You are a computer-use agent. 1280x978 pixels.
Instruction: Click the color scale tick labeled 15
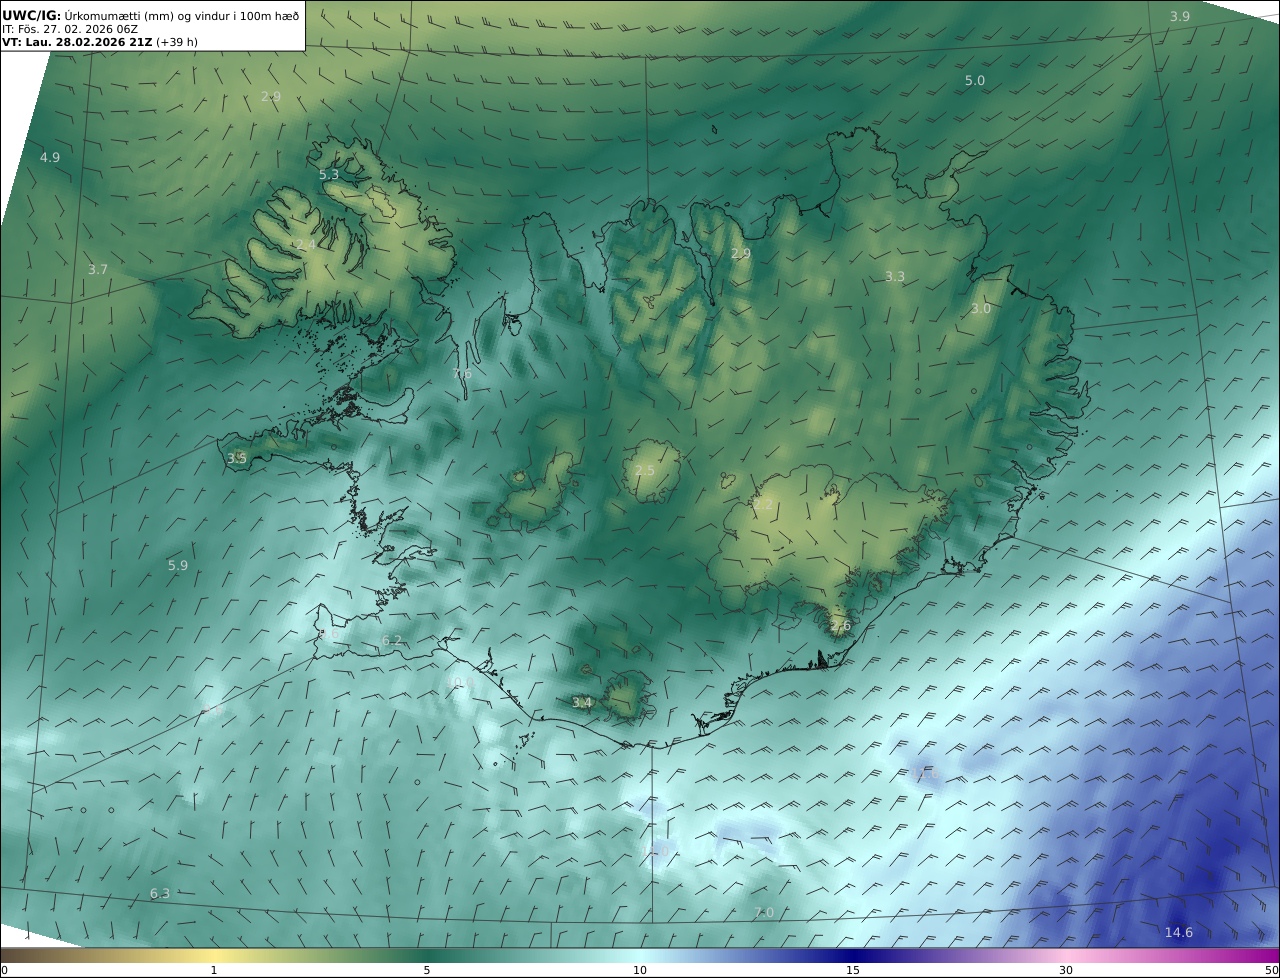coord(853,970)
